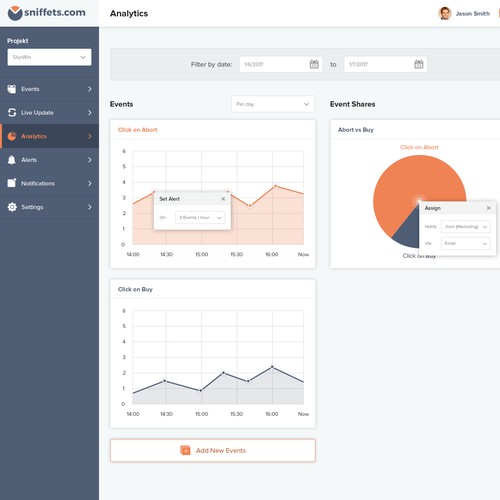Image resolution: width=500 pixels, height=500 pixels.
Task: Expand the Events menu chevron
Action: point(90,89)
